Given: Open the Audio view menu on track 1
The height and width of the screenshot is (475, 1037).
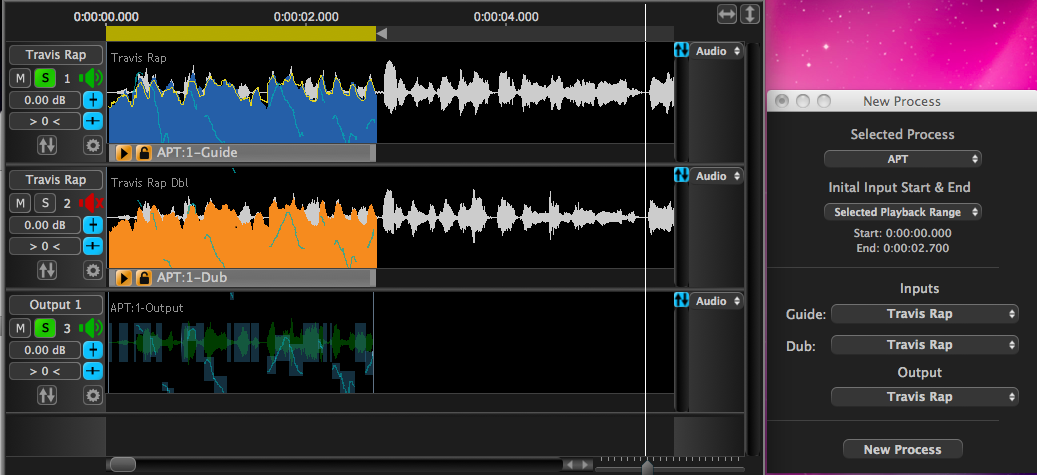Looking at the screenshot, I should (x=717, y=51).
